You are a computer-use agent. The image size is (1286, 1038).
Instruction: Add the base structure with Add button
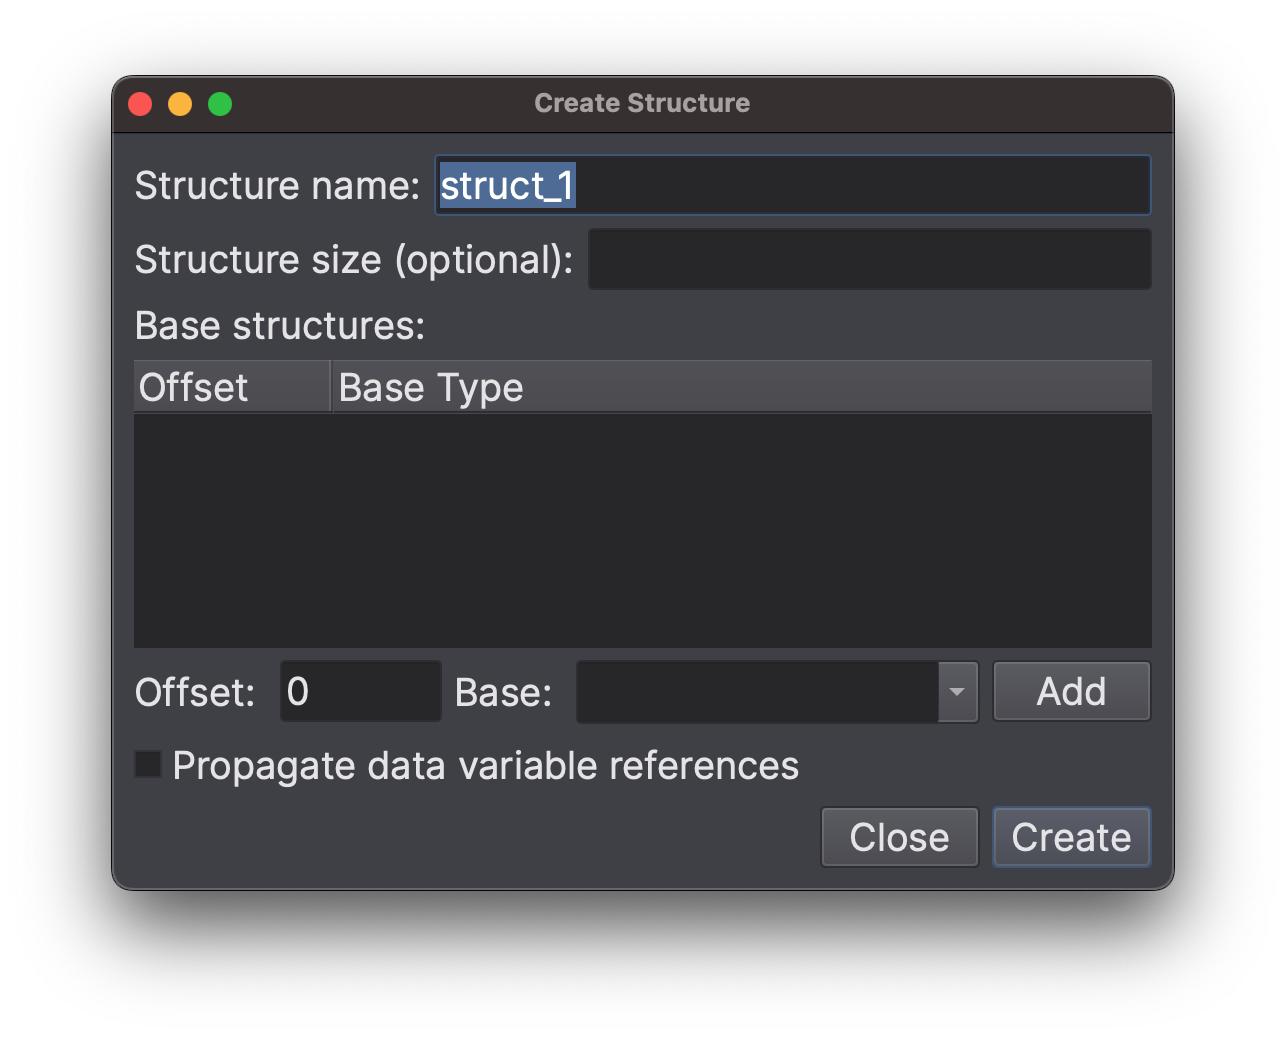point(1072,691)
